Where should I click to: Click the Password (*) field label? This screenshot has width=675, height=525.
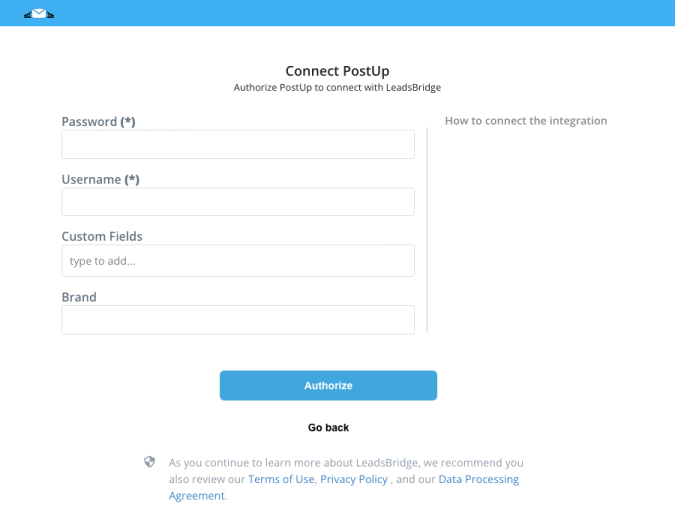(x=99, y=122)
